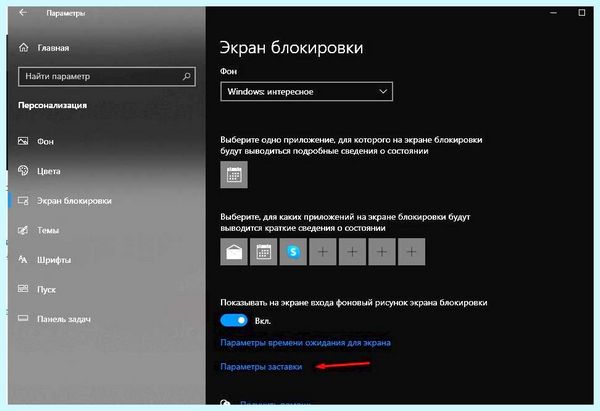Click the palette icon beside Цвета
600x411 pixels.
[23, 171]
